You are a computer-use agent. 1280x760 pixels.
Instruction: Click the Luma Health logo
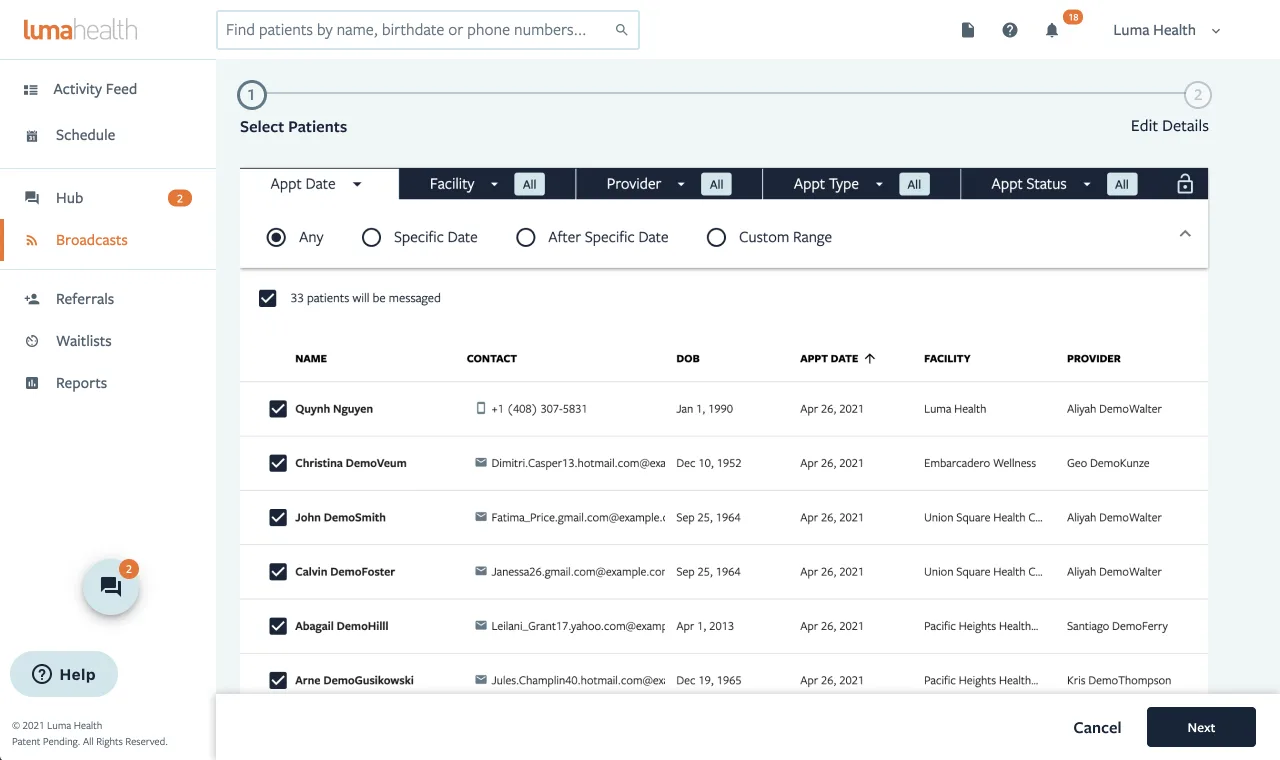[x=80, y=30]
